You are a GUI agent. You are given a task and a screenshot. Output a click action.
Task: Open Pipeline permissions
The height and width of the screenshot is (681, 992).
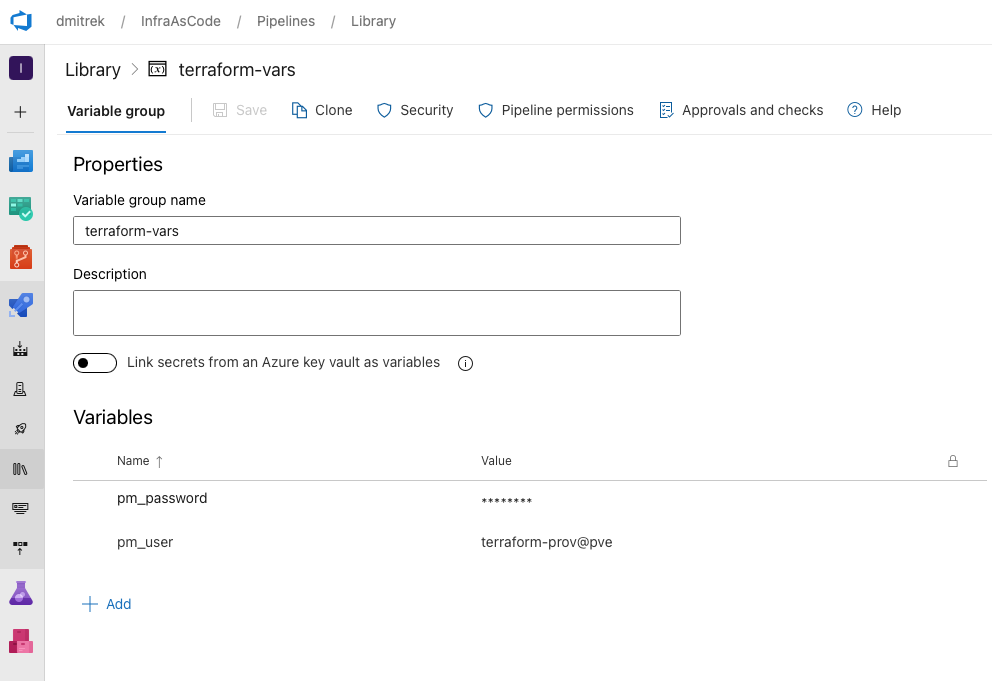point(556,110)
